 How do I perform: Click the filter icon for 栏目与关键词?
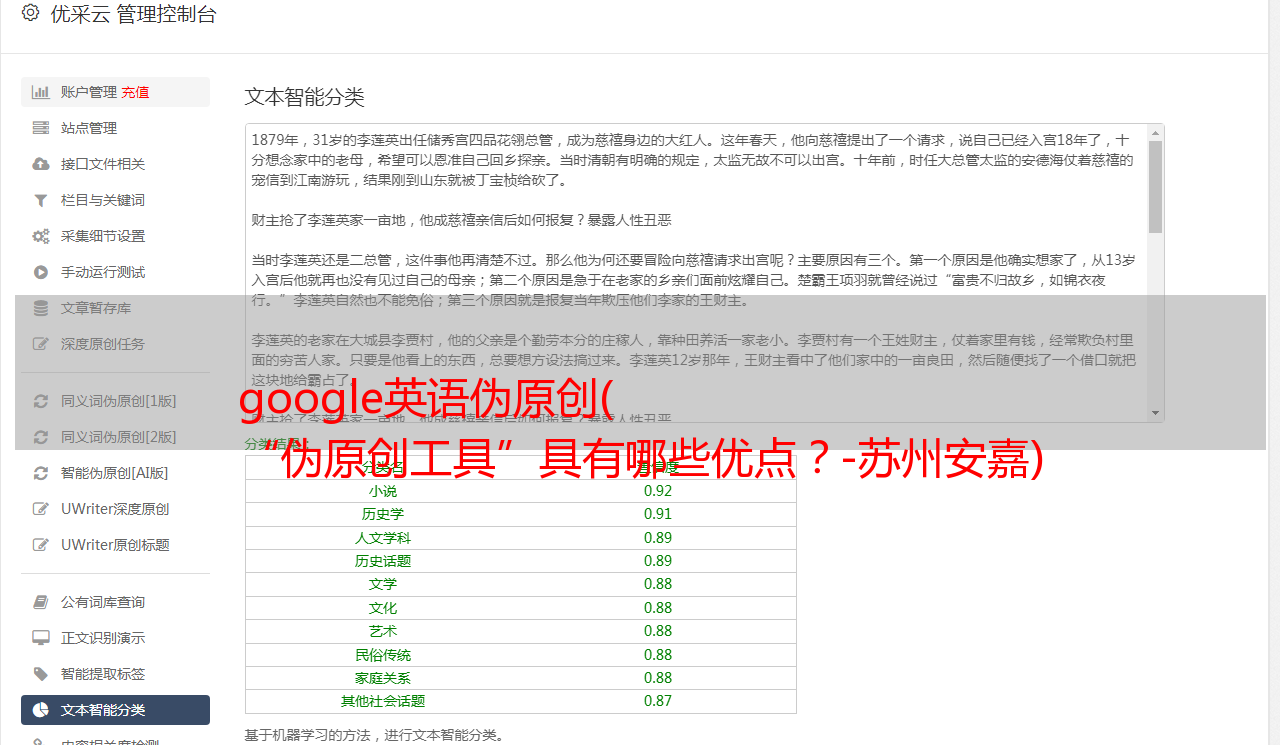coord(41,200)
